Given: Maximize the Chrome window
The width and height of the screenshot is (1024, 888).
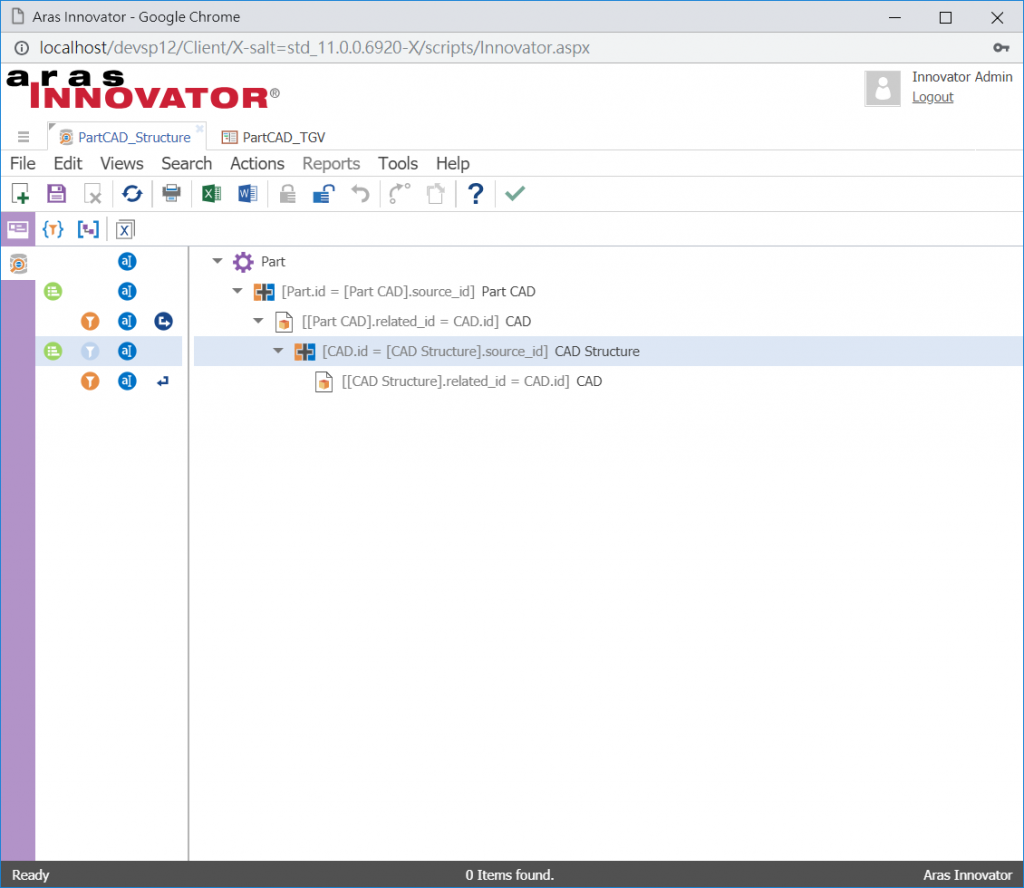Looking at the screenshot, I should [x=945, y=18].
